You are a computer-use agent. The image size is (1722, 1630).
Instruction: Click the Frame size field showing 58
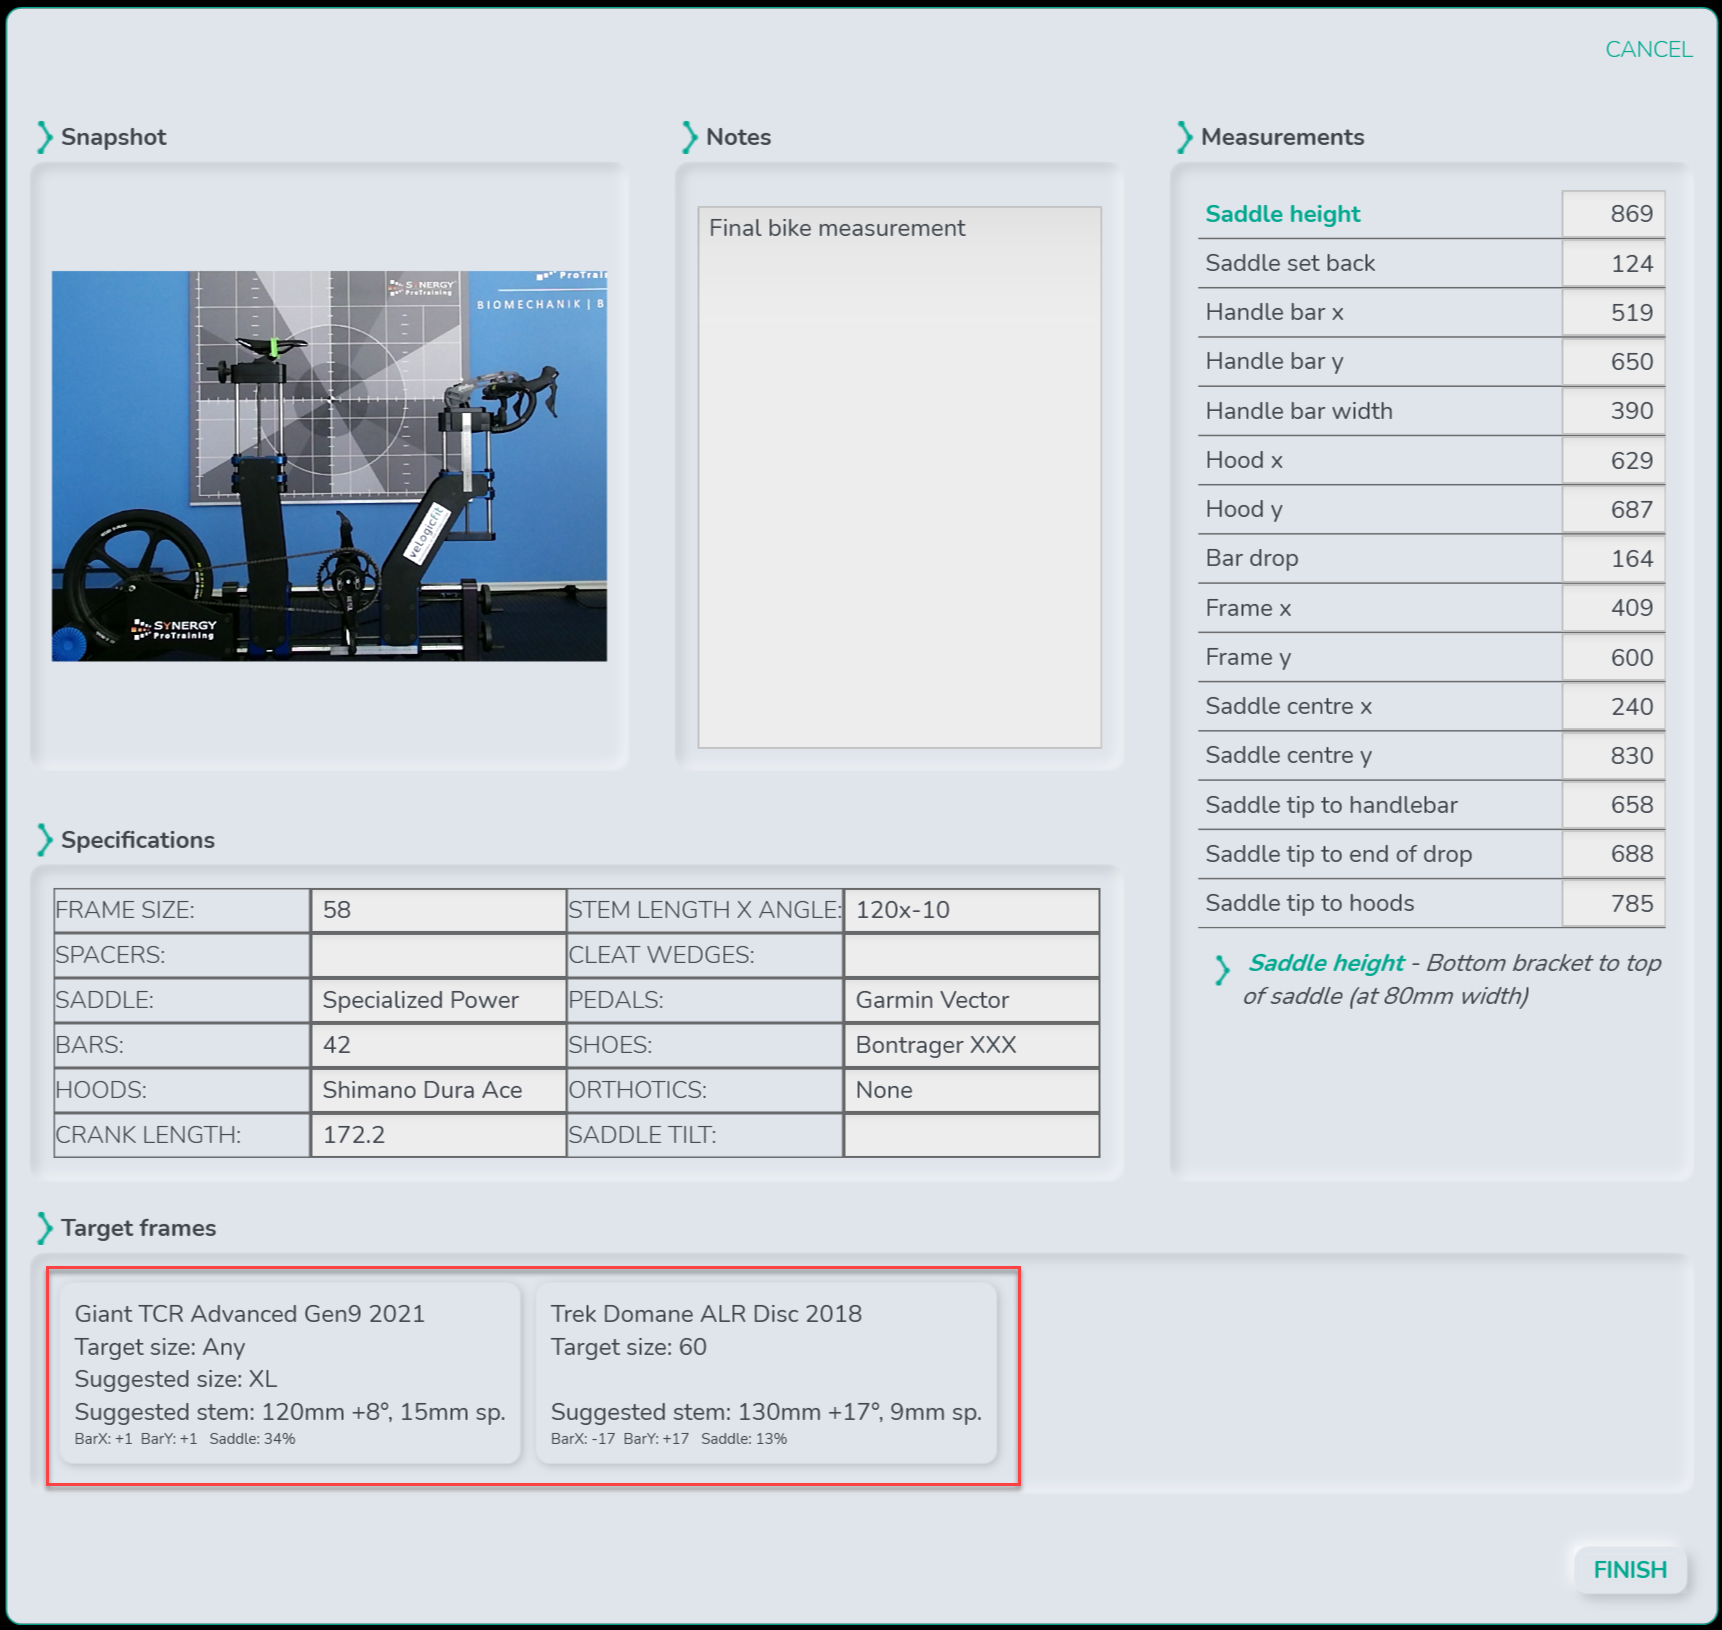tap(438, 910)
